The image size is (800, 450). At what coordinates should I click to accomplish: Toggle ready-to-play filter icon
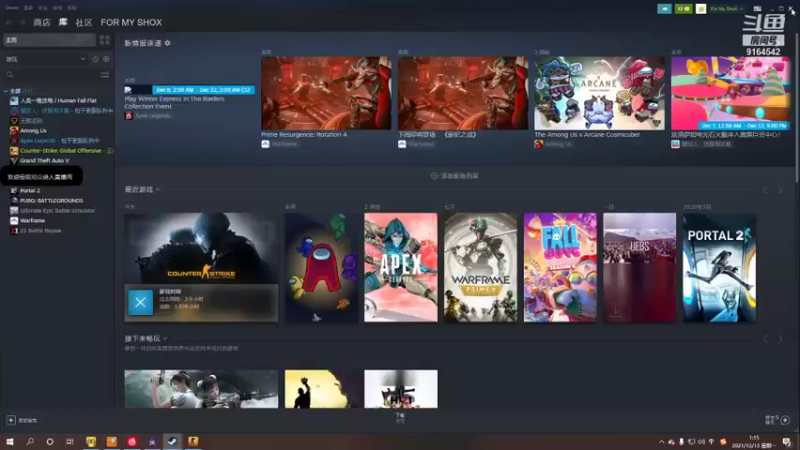tap(106, 59)
